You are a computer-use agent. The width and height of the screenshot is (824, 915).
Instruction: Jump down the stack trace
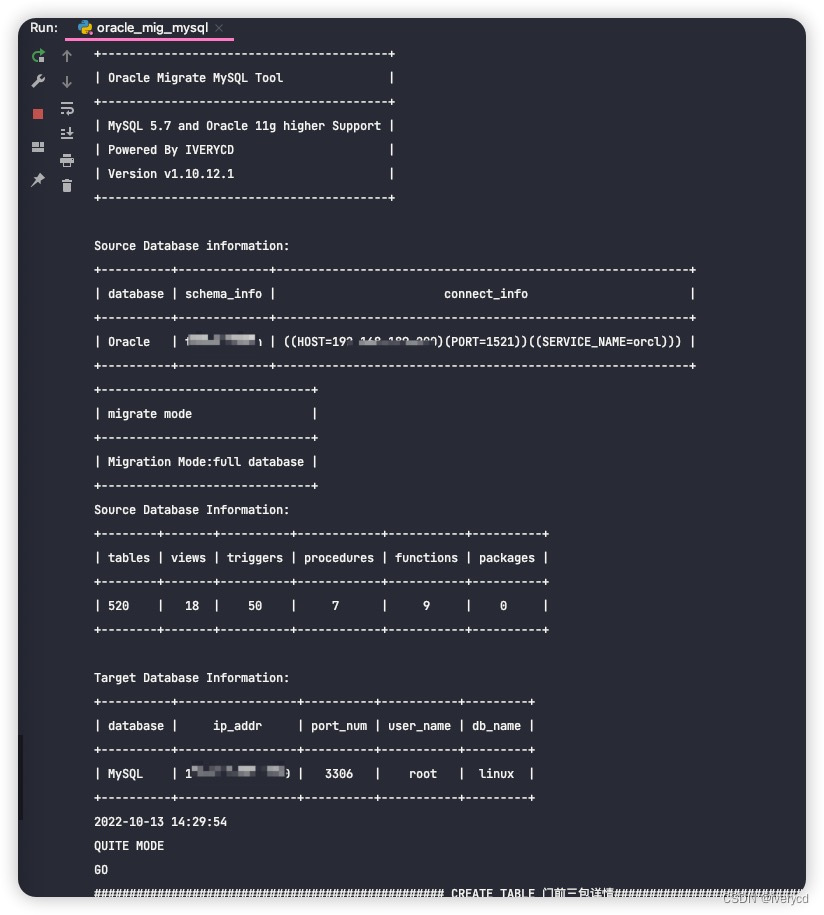(x=67, y=82)
